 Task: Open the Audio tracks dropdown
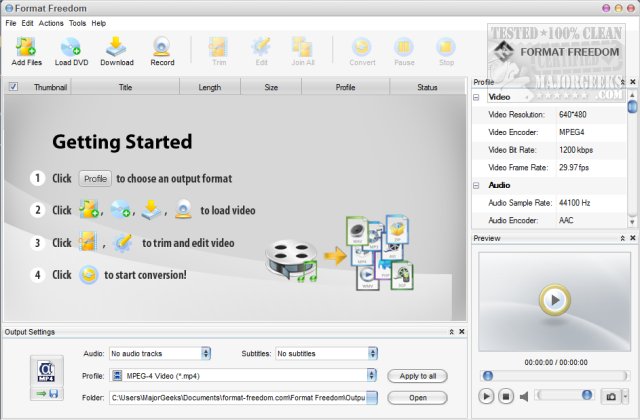click(206, 353)
